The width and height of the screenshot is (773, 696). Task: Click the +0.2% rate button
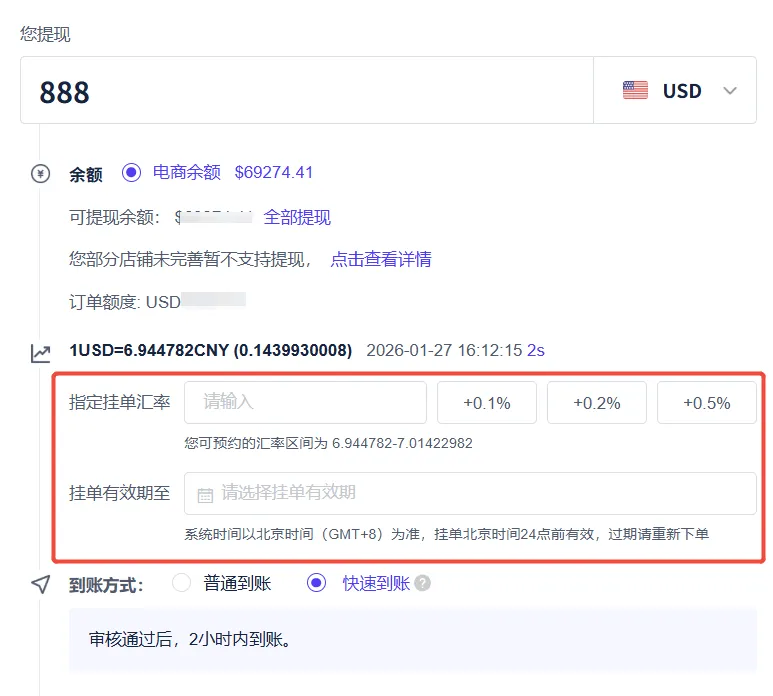[x=597, y=402]
